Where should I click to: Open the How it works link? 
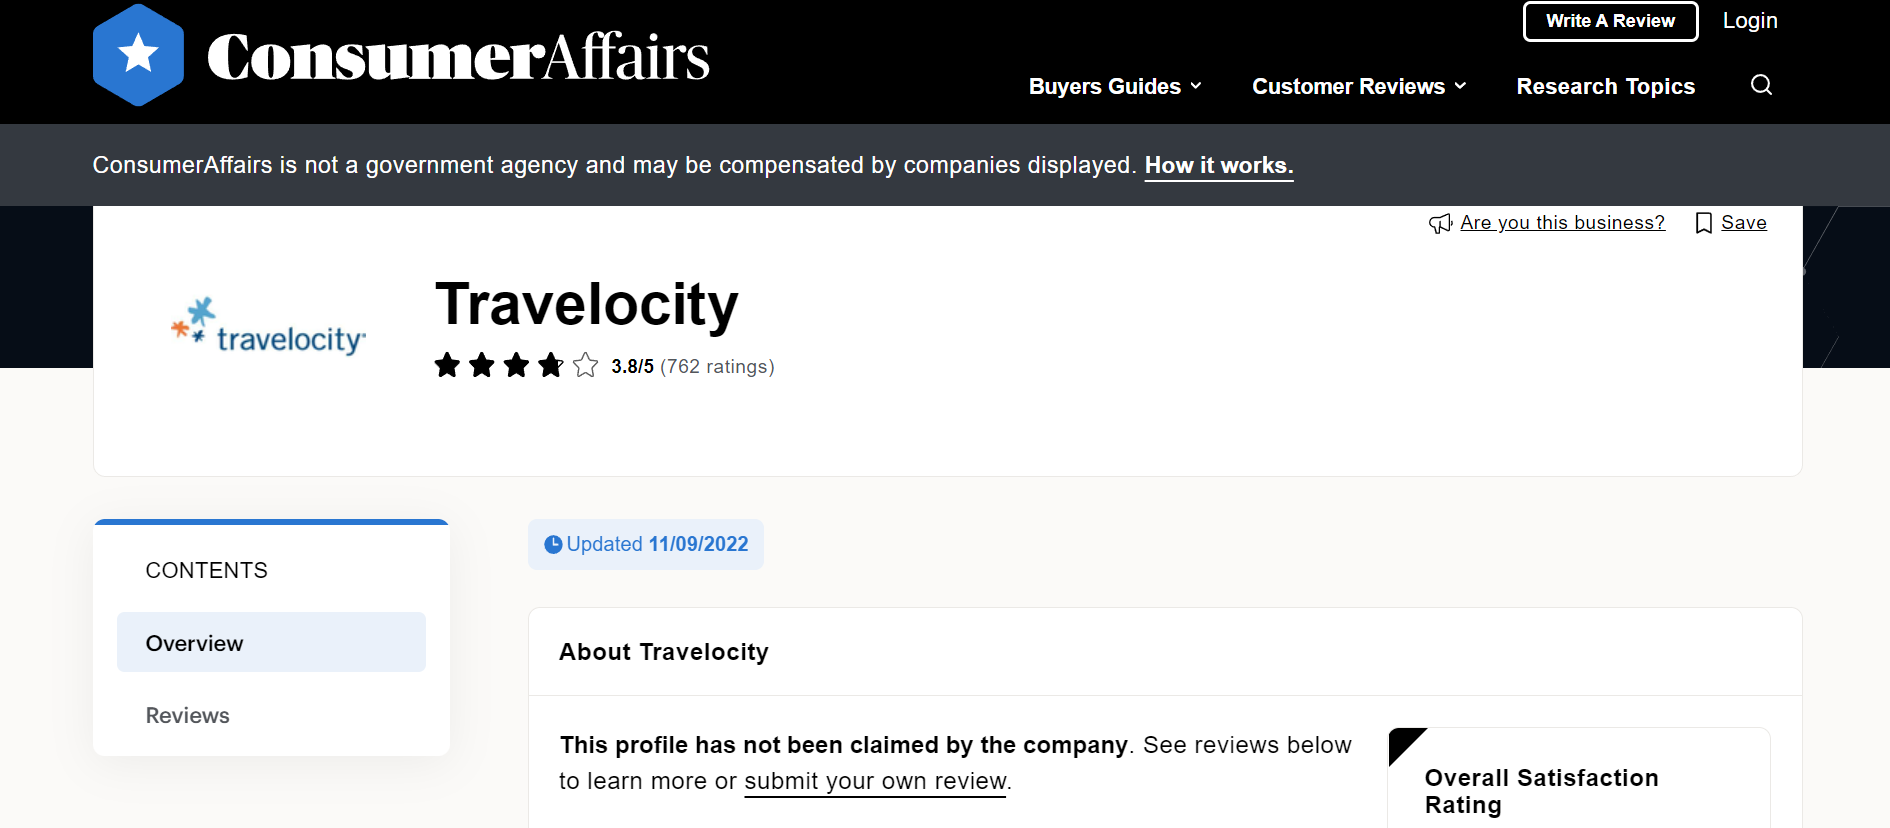[1219, 166]
